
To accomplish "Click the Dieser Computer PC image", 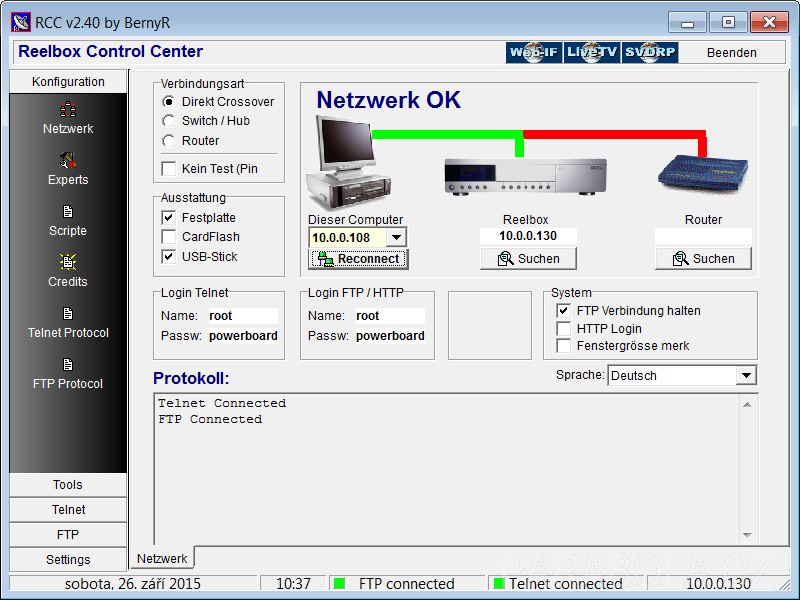I will click(348, 162).
